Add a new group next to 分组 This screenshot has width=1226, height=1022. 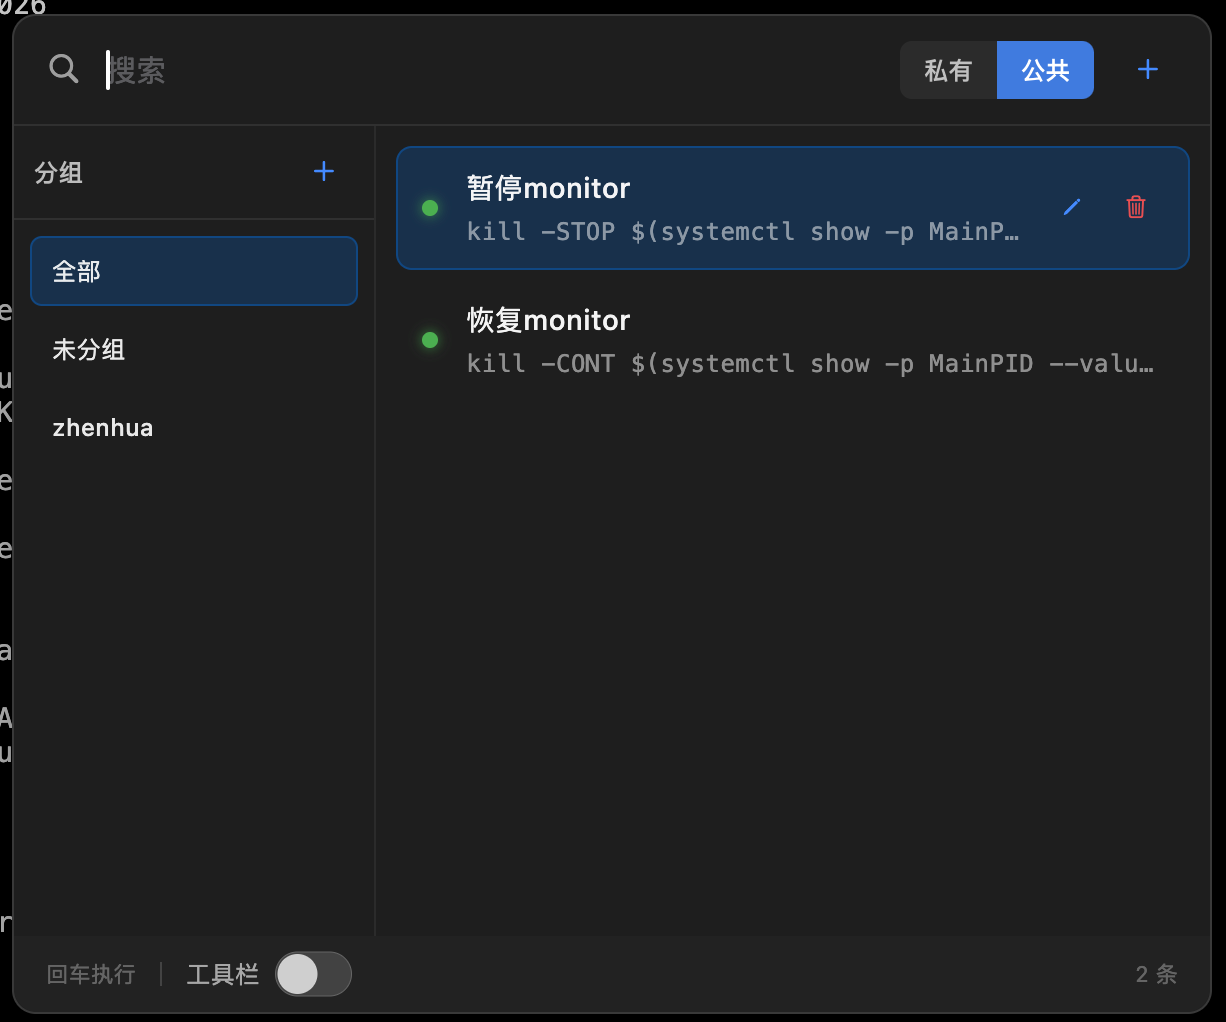tap(323, 172)
